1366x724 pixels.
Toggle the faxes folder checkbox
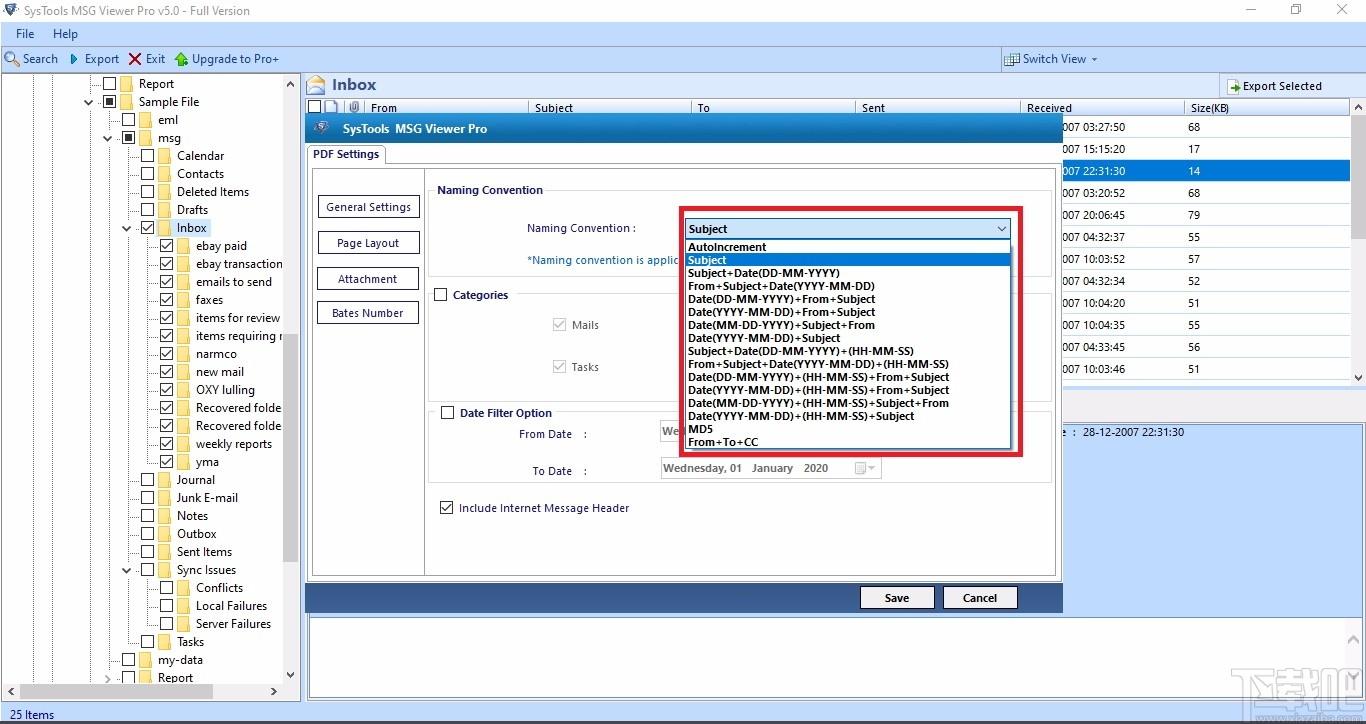pyautogui.click(x=166, y=300)
